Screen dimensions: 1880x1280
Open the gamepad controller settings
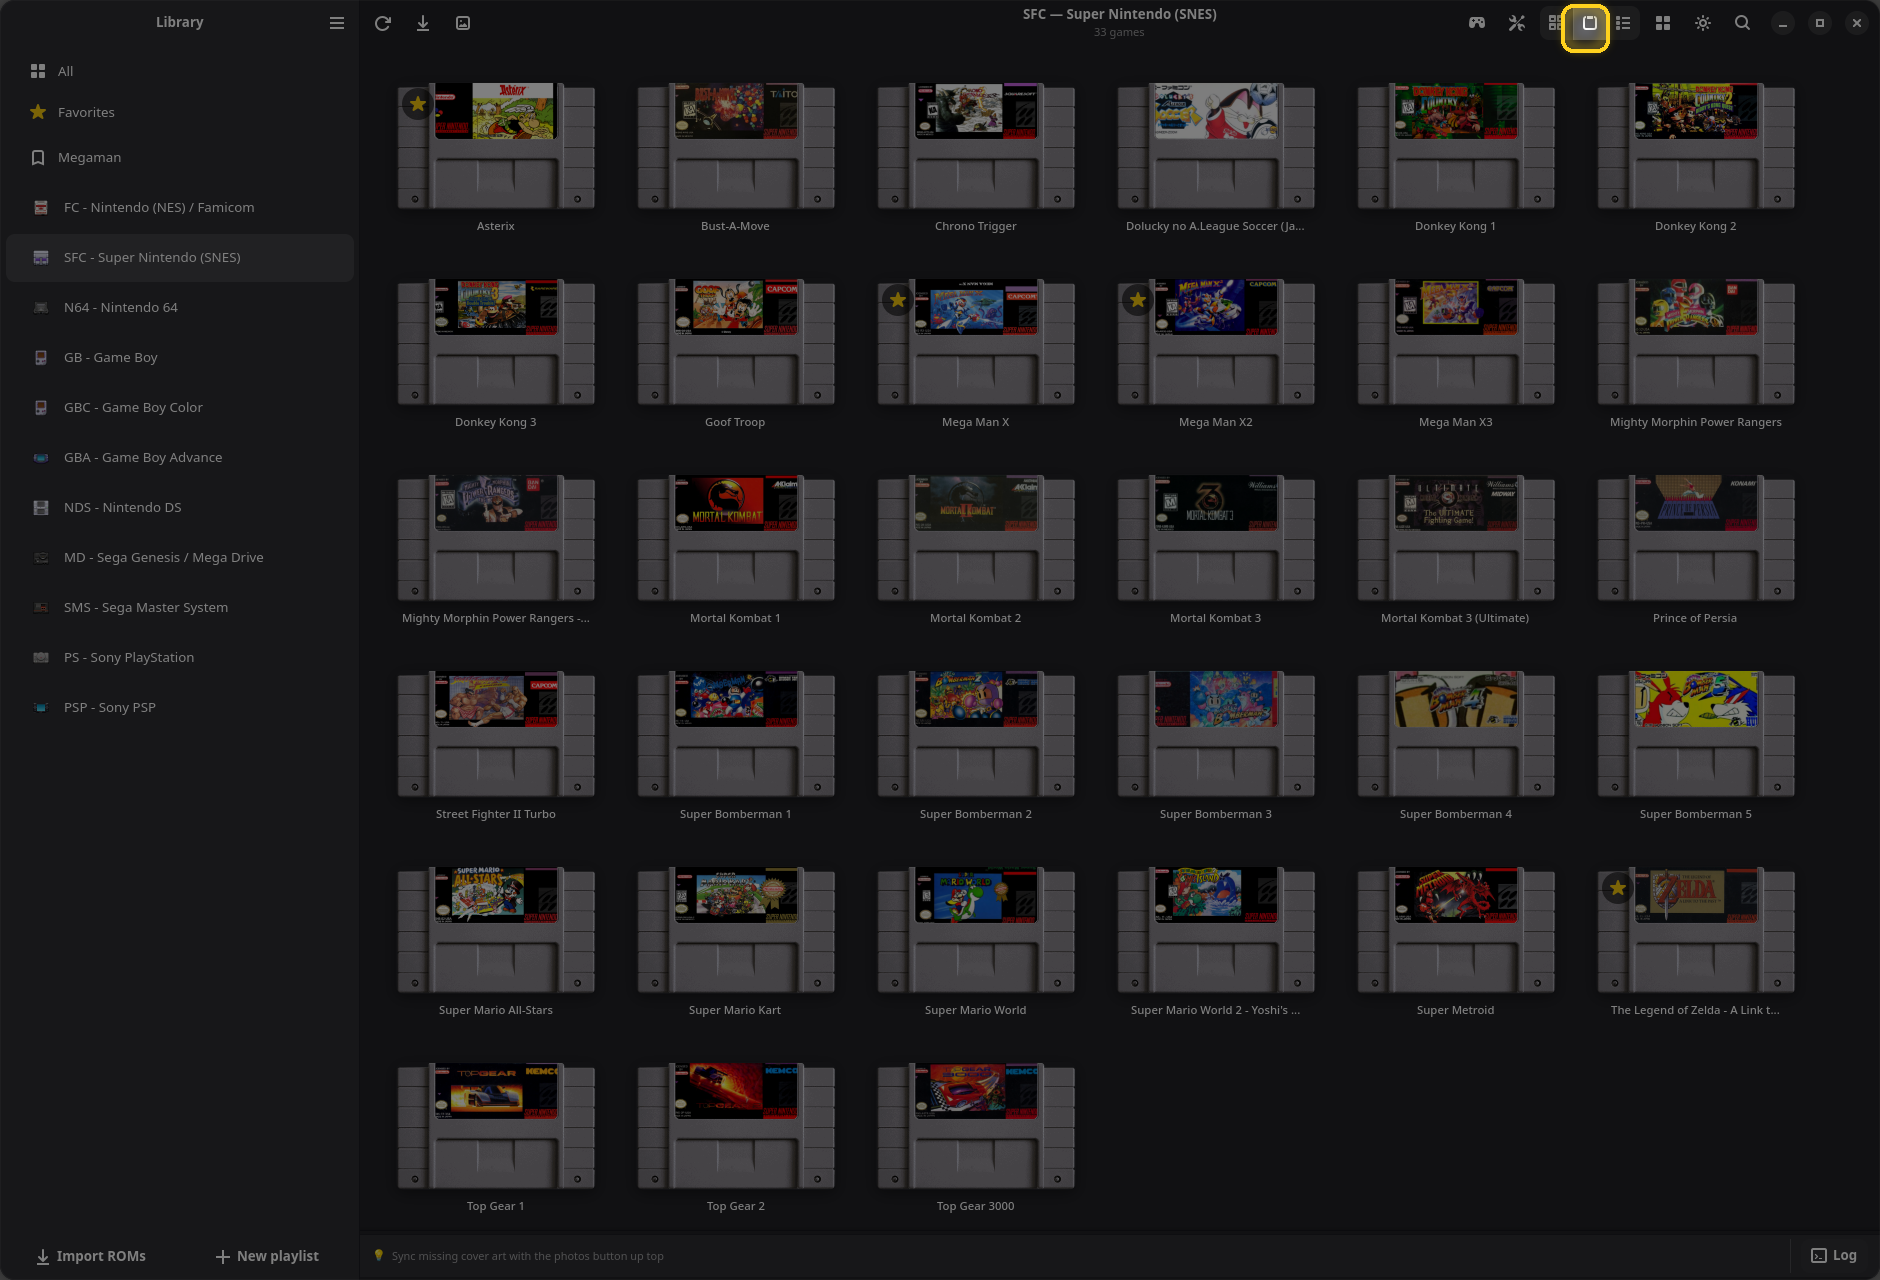pyautogui.click(x=1477, y=23)
